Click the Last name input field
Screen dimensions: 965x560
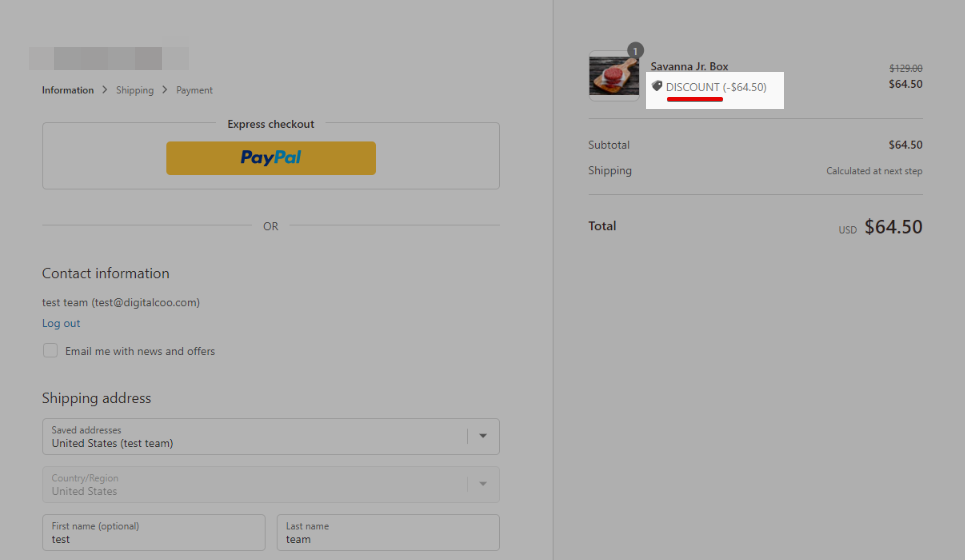pos(388,532)
